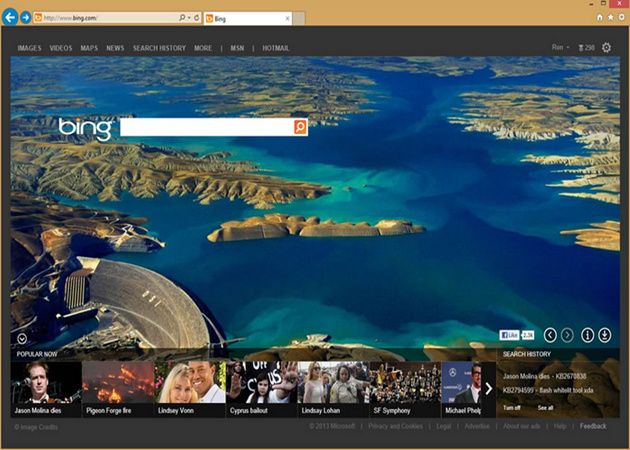Open the Images menu item
The height and width of the screenshot is (450, 630).
tap(29, 47)
